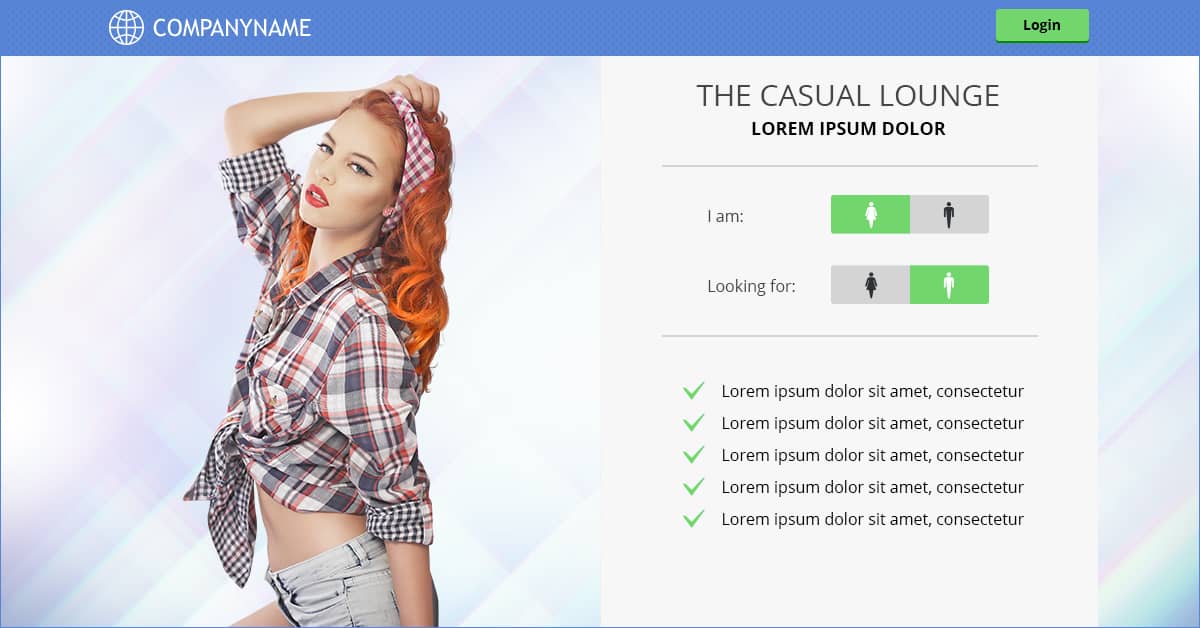Select male icon in 'I am' row
The width and height of the screenshot is (1200, 628).
pos(949,214)
